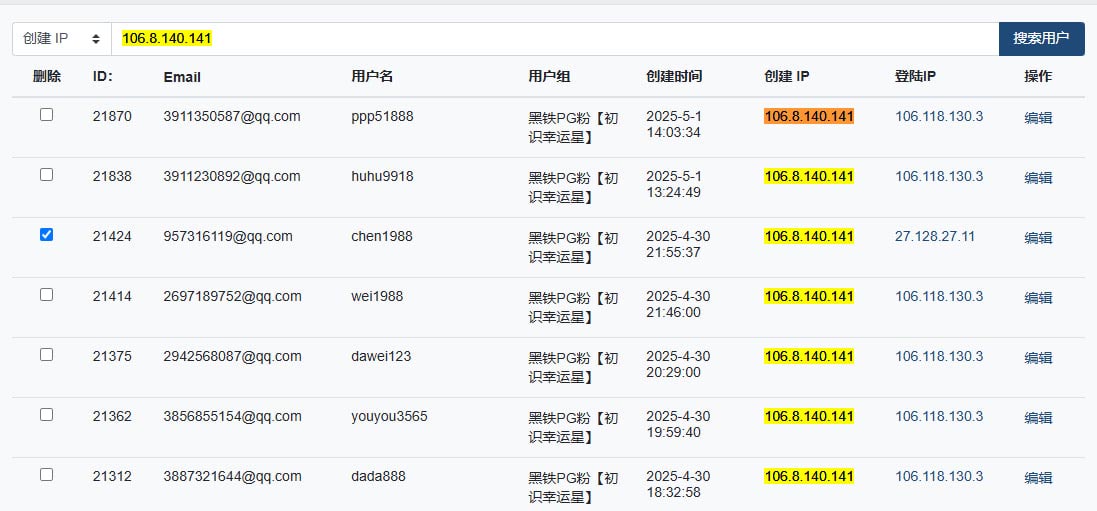
Task: Edit user dada888 via 编辑 link
Action: (x=1038, y=478)
